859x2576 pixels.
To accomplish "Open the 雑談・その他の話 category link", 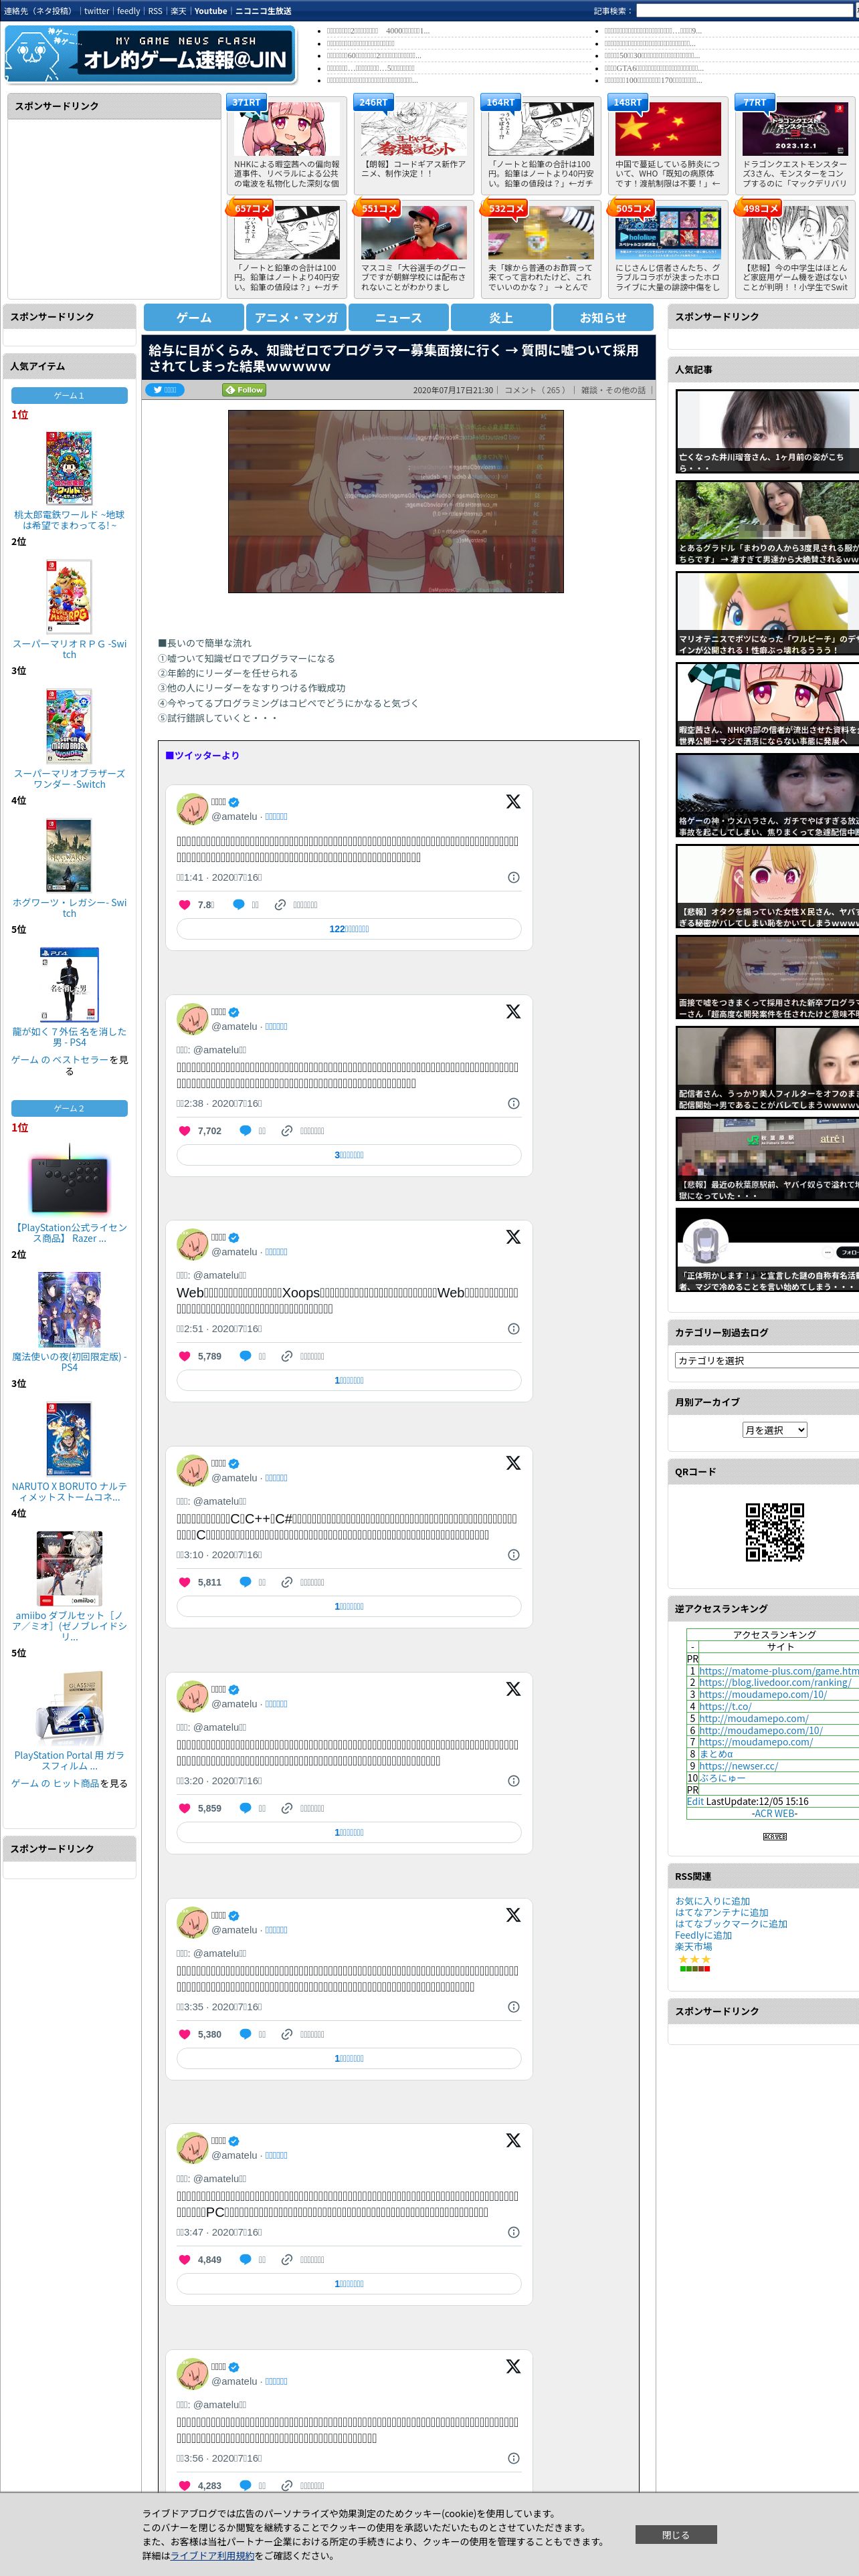I will click(614, 390).
